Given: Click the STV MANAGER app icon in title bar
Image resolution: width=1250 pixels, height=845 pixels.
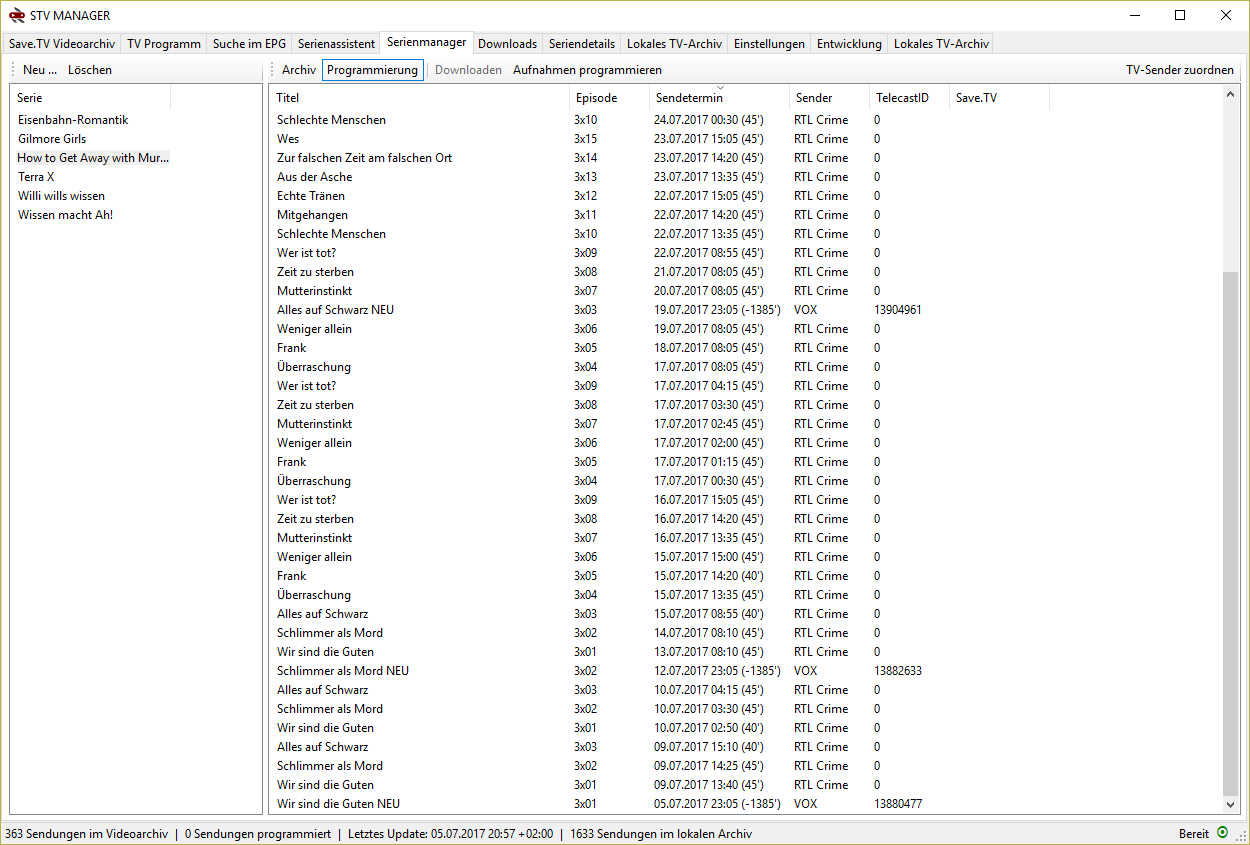Looking at the screenshot, I should (17, 15).
